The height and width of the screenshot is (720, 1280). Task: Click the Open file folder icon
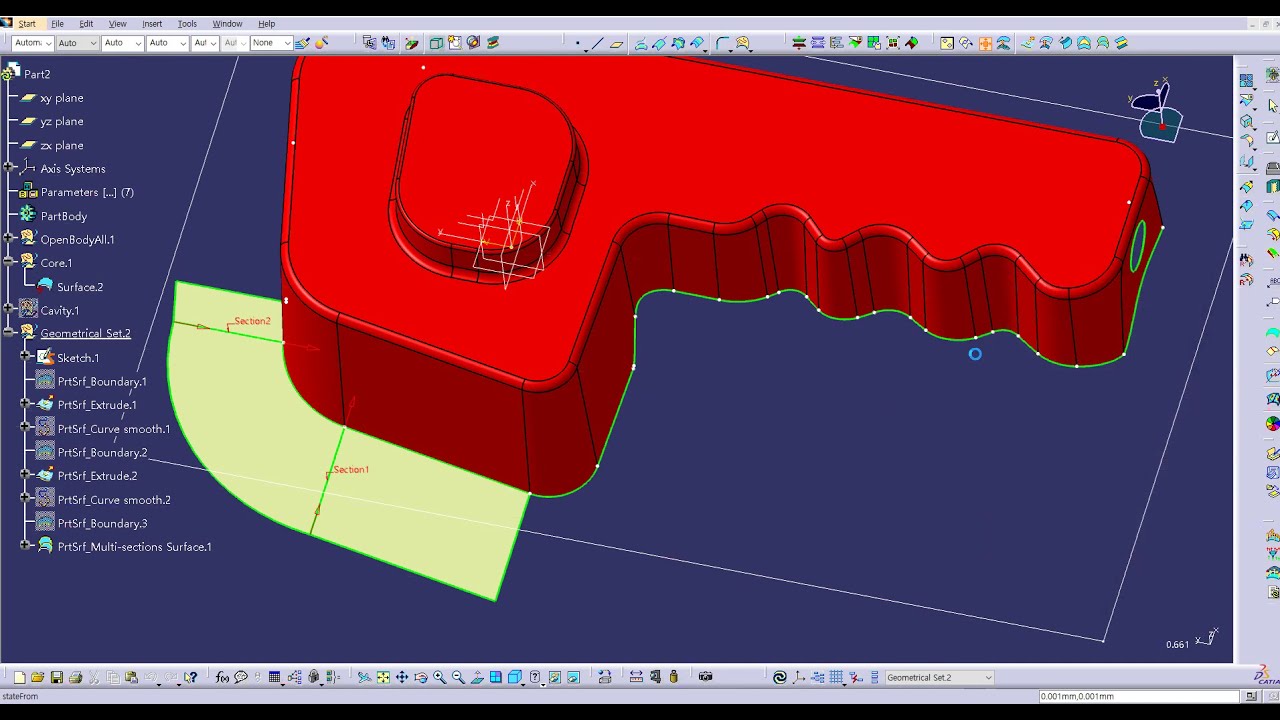(x=37, y=677)
